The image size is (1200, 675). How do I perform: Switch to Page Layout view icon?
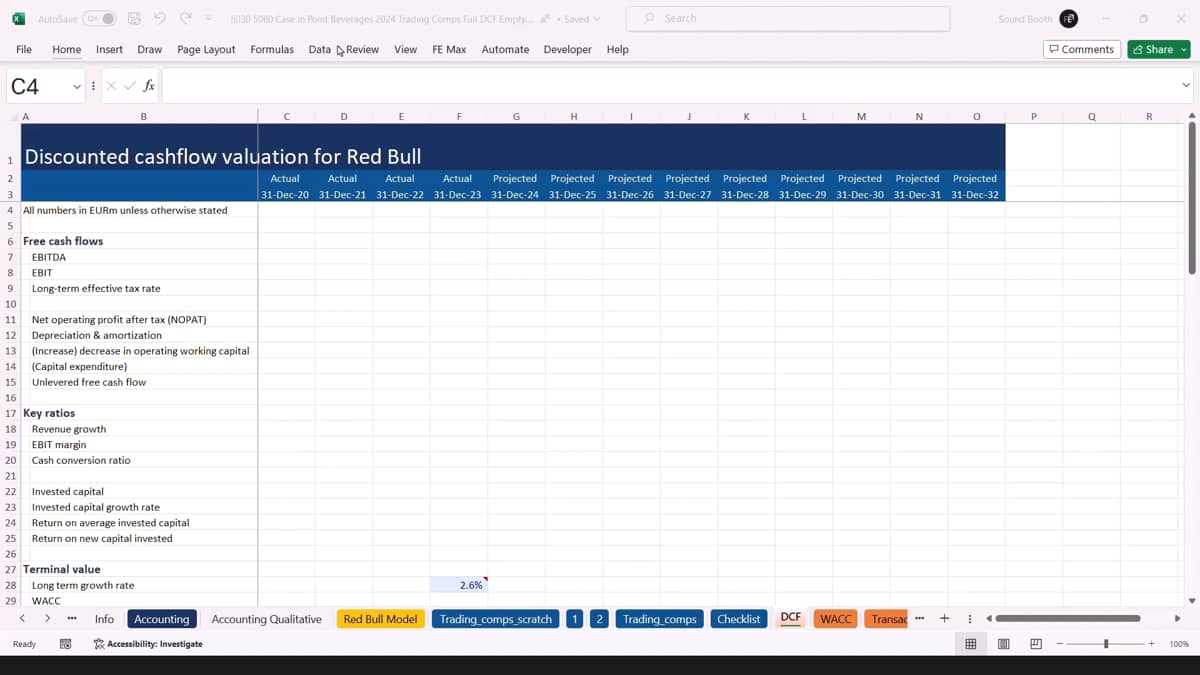click(1003, 644)
